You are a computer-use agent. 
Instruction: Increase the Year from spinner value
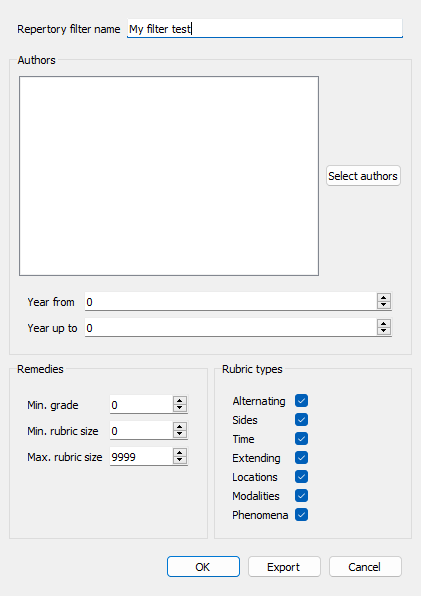click(x=384, y=298)
